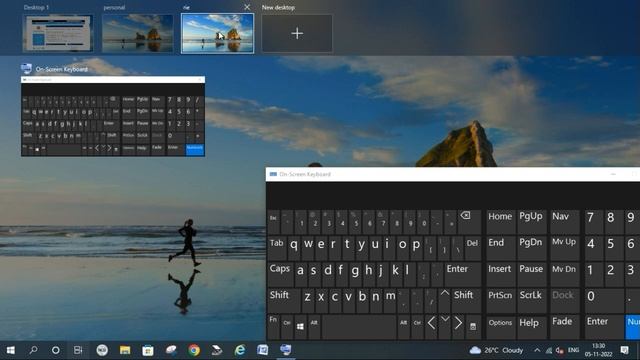Switch to the Desktop 1 virtual desktop
This screenshot has width=640, height=360.
58,33
